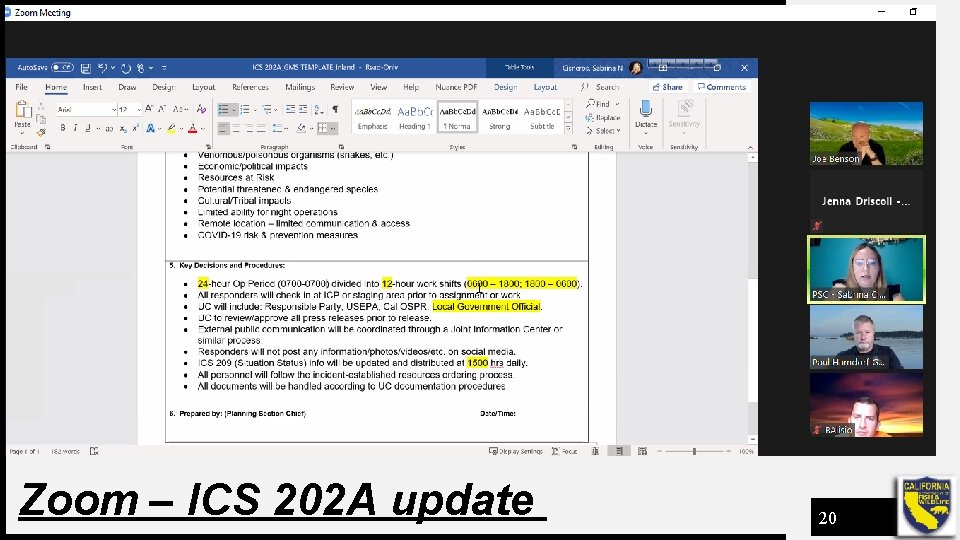
Task: Toggle Subscript formatting
Action: 123,129
